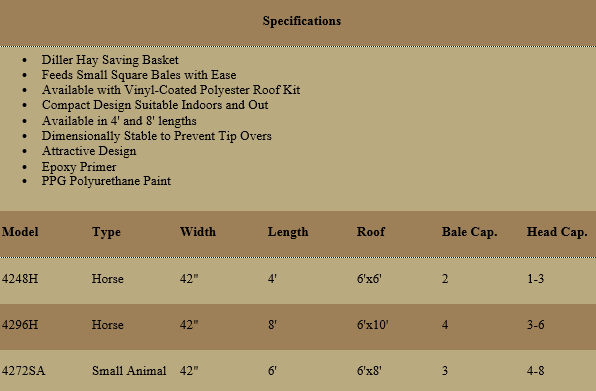The width and height of the screenshot is (596, 391).
Task: Click the PPG Polyurethane Paint bullet
Action: pos(106,181)
